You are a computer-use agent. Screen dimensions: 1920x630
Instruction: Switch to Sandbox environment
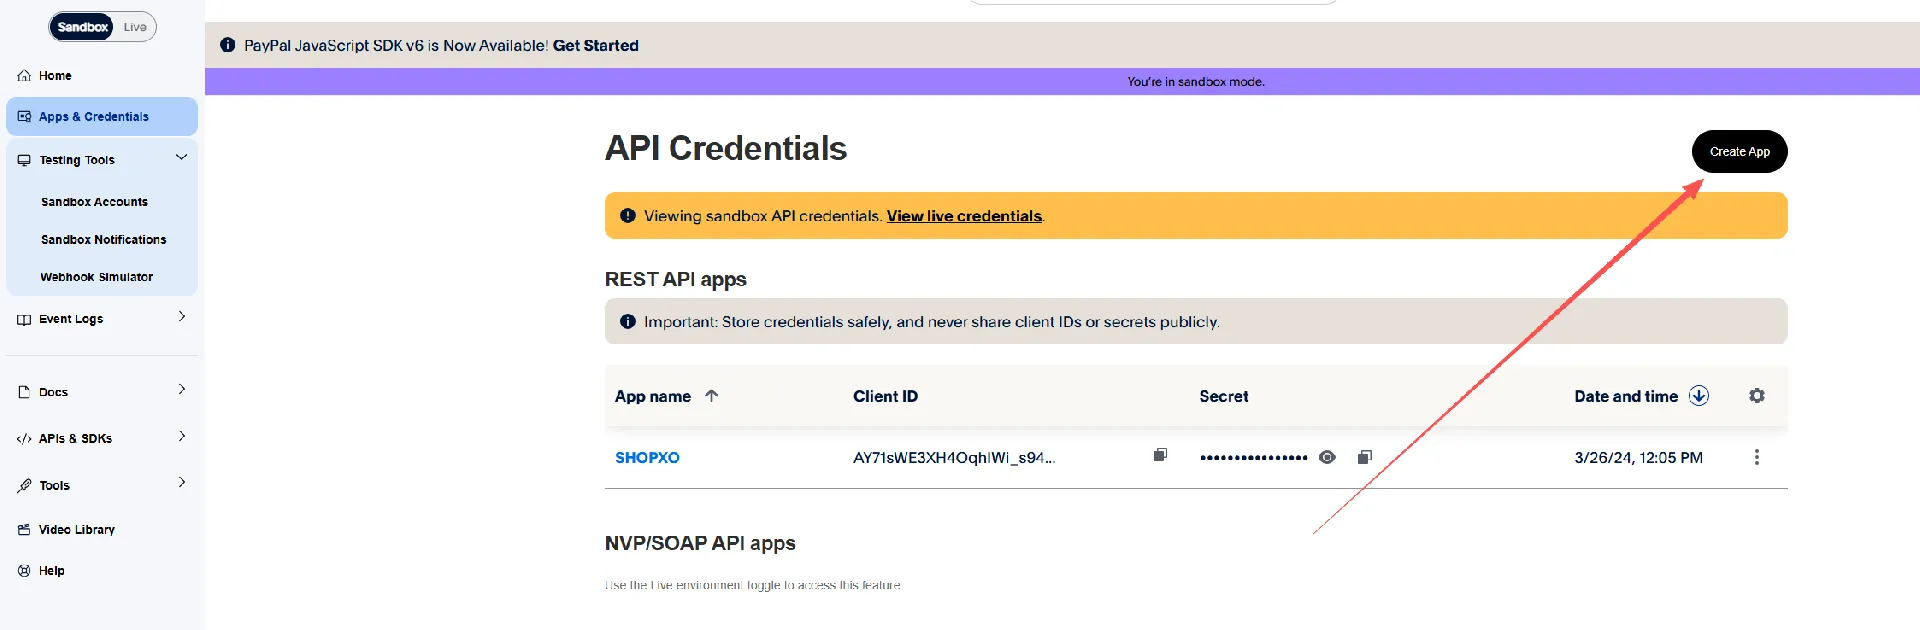[83, 27]
